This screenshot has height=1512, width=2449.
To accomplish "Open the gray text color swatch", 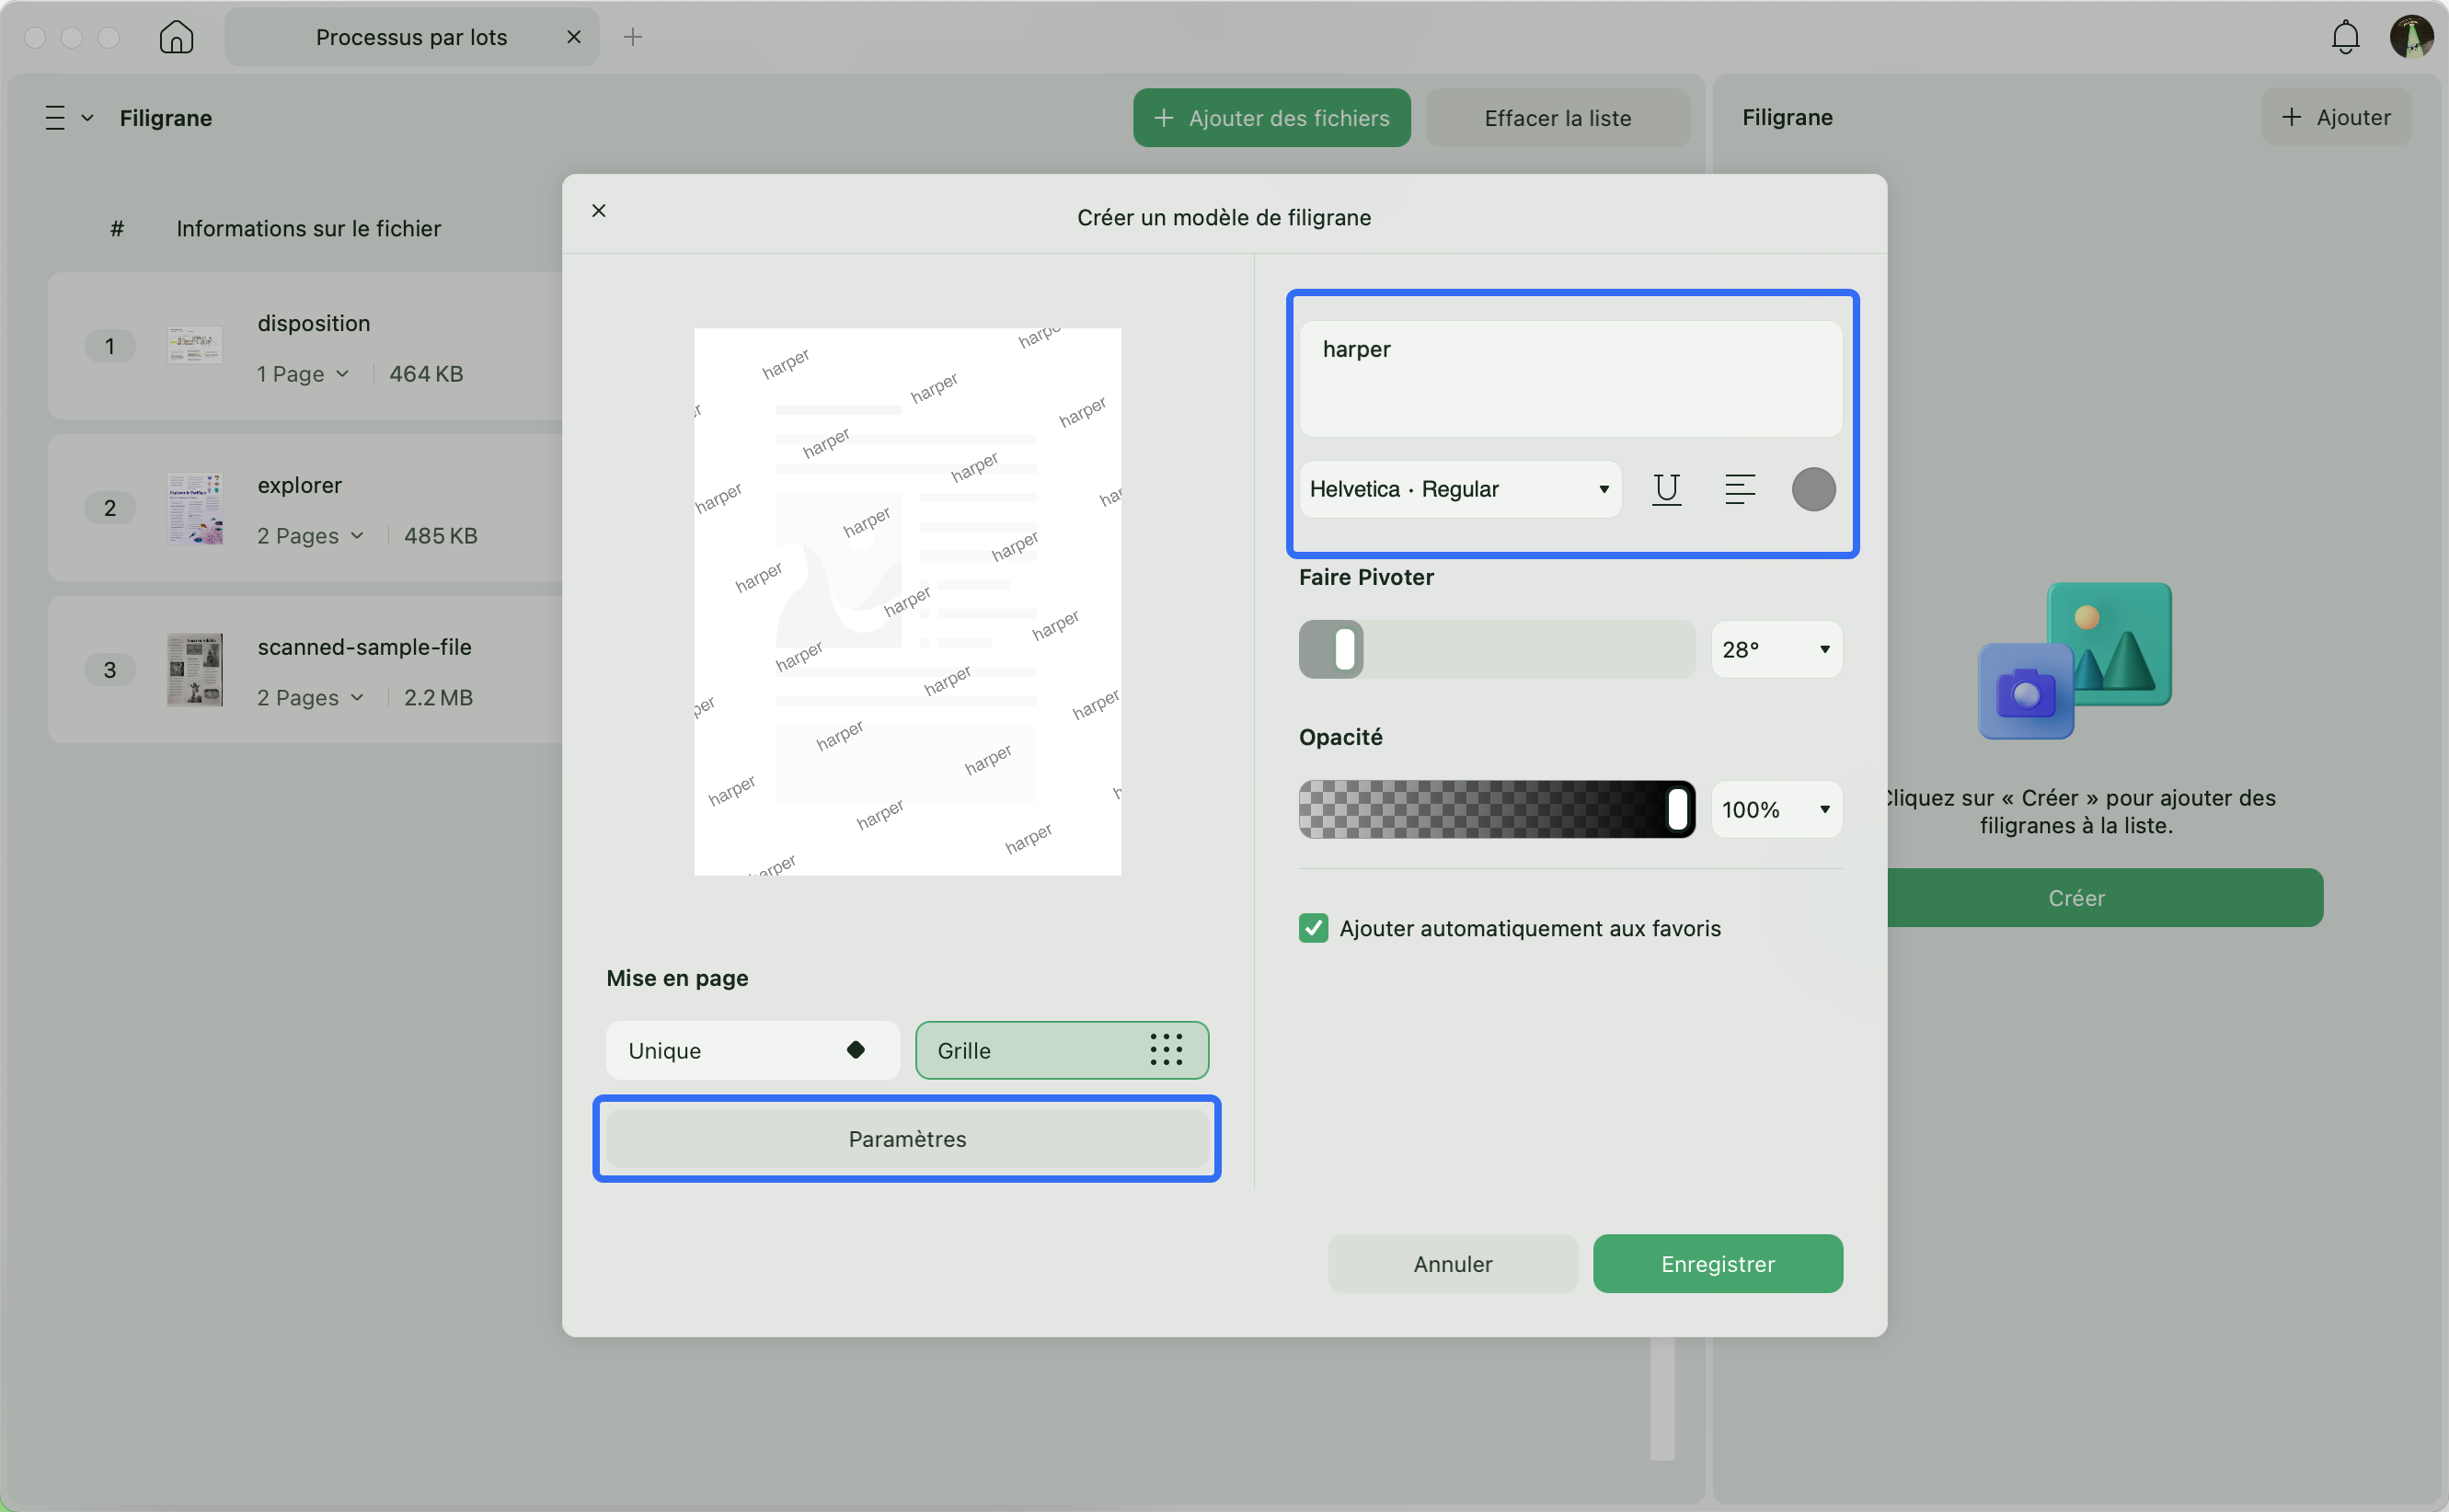I will tap(1813, 489).
